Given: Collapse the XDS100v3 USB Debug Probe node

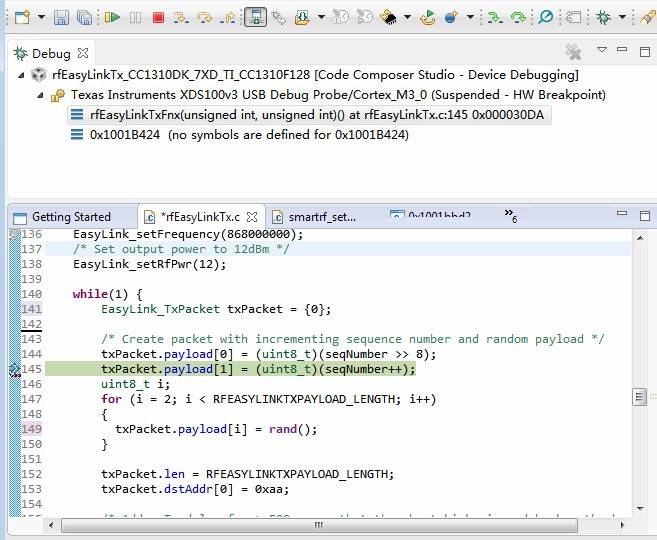Looking at the screenshot, I should click(x=40, y=95).
